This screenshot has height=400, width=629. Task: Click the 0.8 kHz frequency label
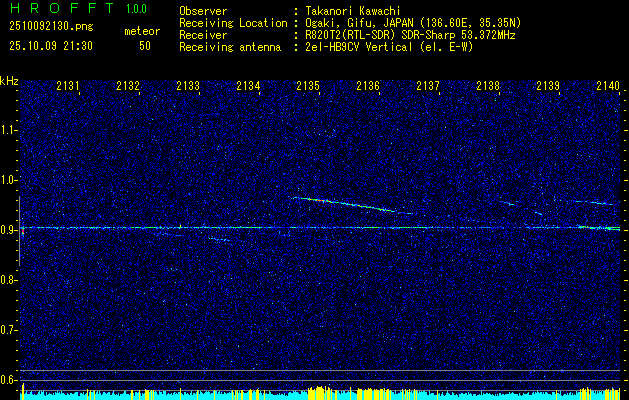9,280
